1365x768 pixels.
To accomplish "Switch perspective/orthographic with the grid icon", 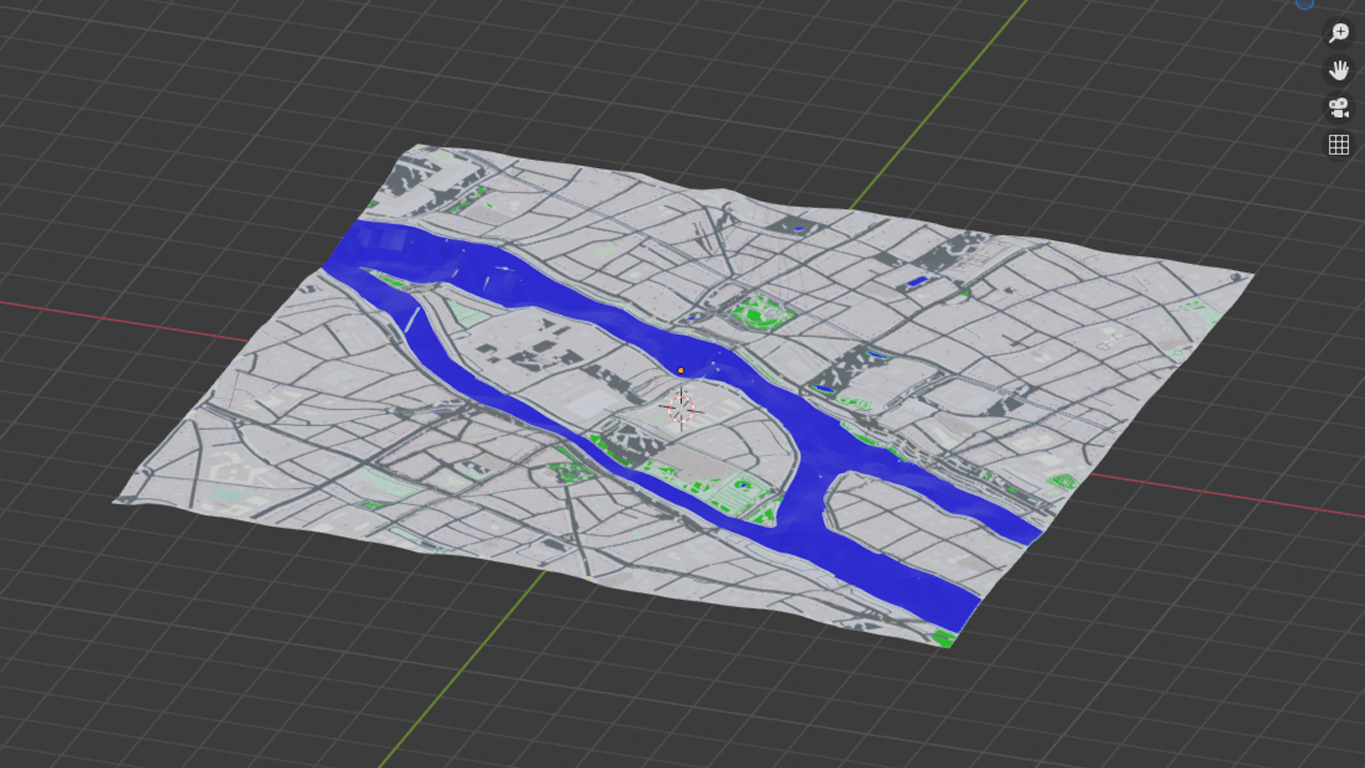I will pyautogui.click(x=1338, y=145).
